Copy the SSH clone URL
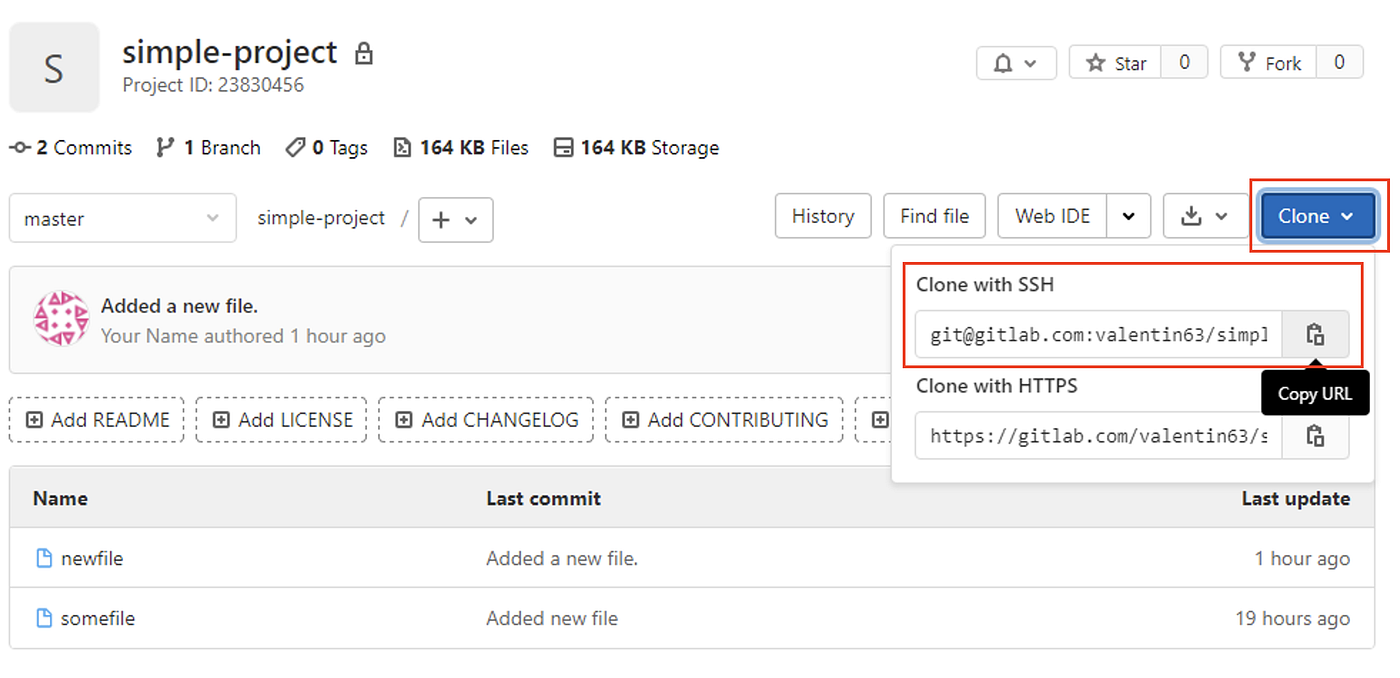The width and height of the screenshot is (1400, 678). tap(1315, 334)
